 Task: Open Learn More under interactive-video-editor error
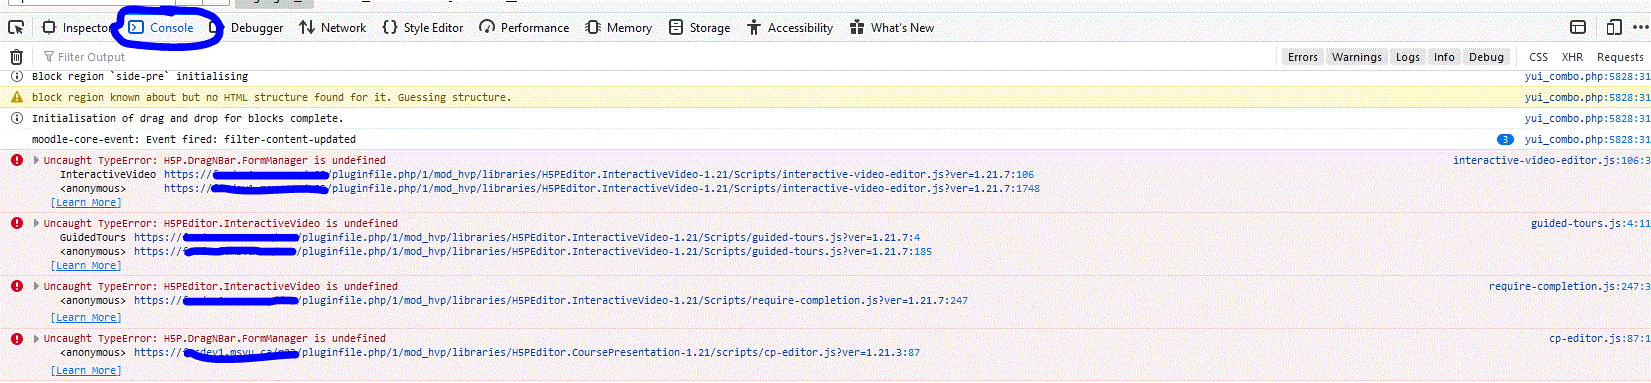pyautogui.click(x=86, y=202)
